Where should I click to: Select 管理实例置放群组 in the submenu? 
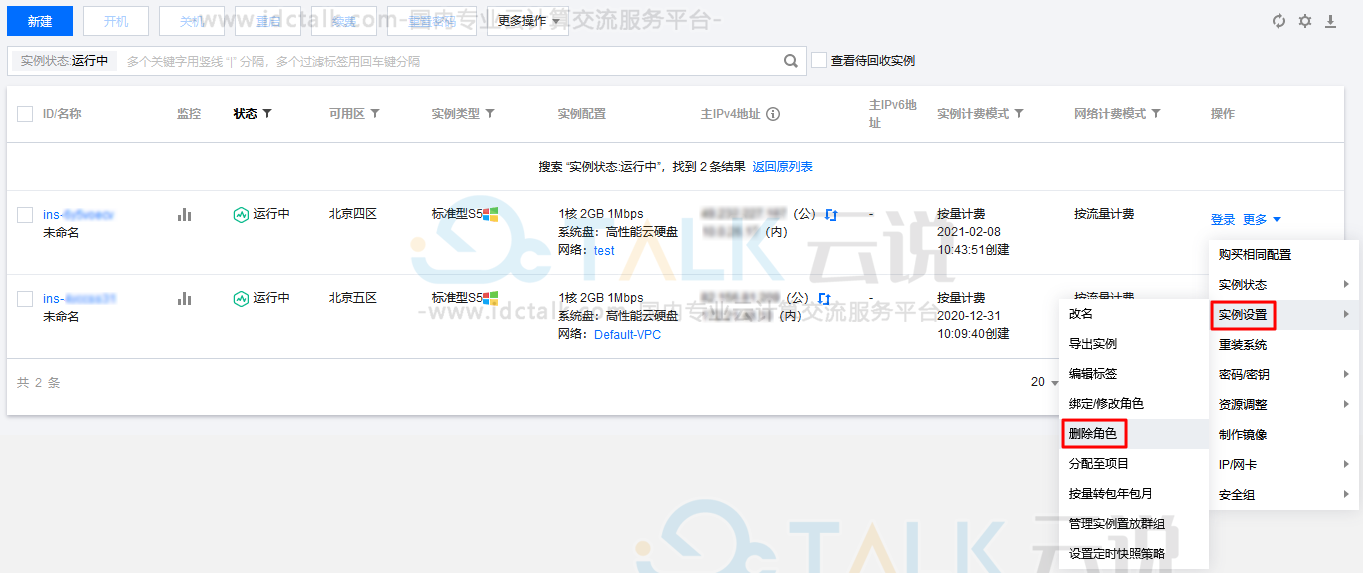[1134, 524]
